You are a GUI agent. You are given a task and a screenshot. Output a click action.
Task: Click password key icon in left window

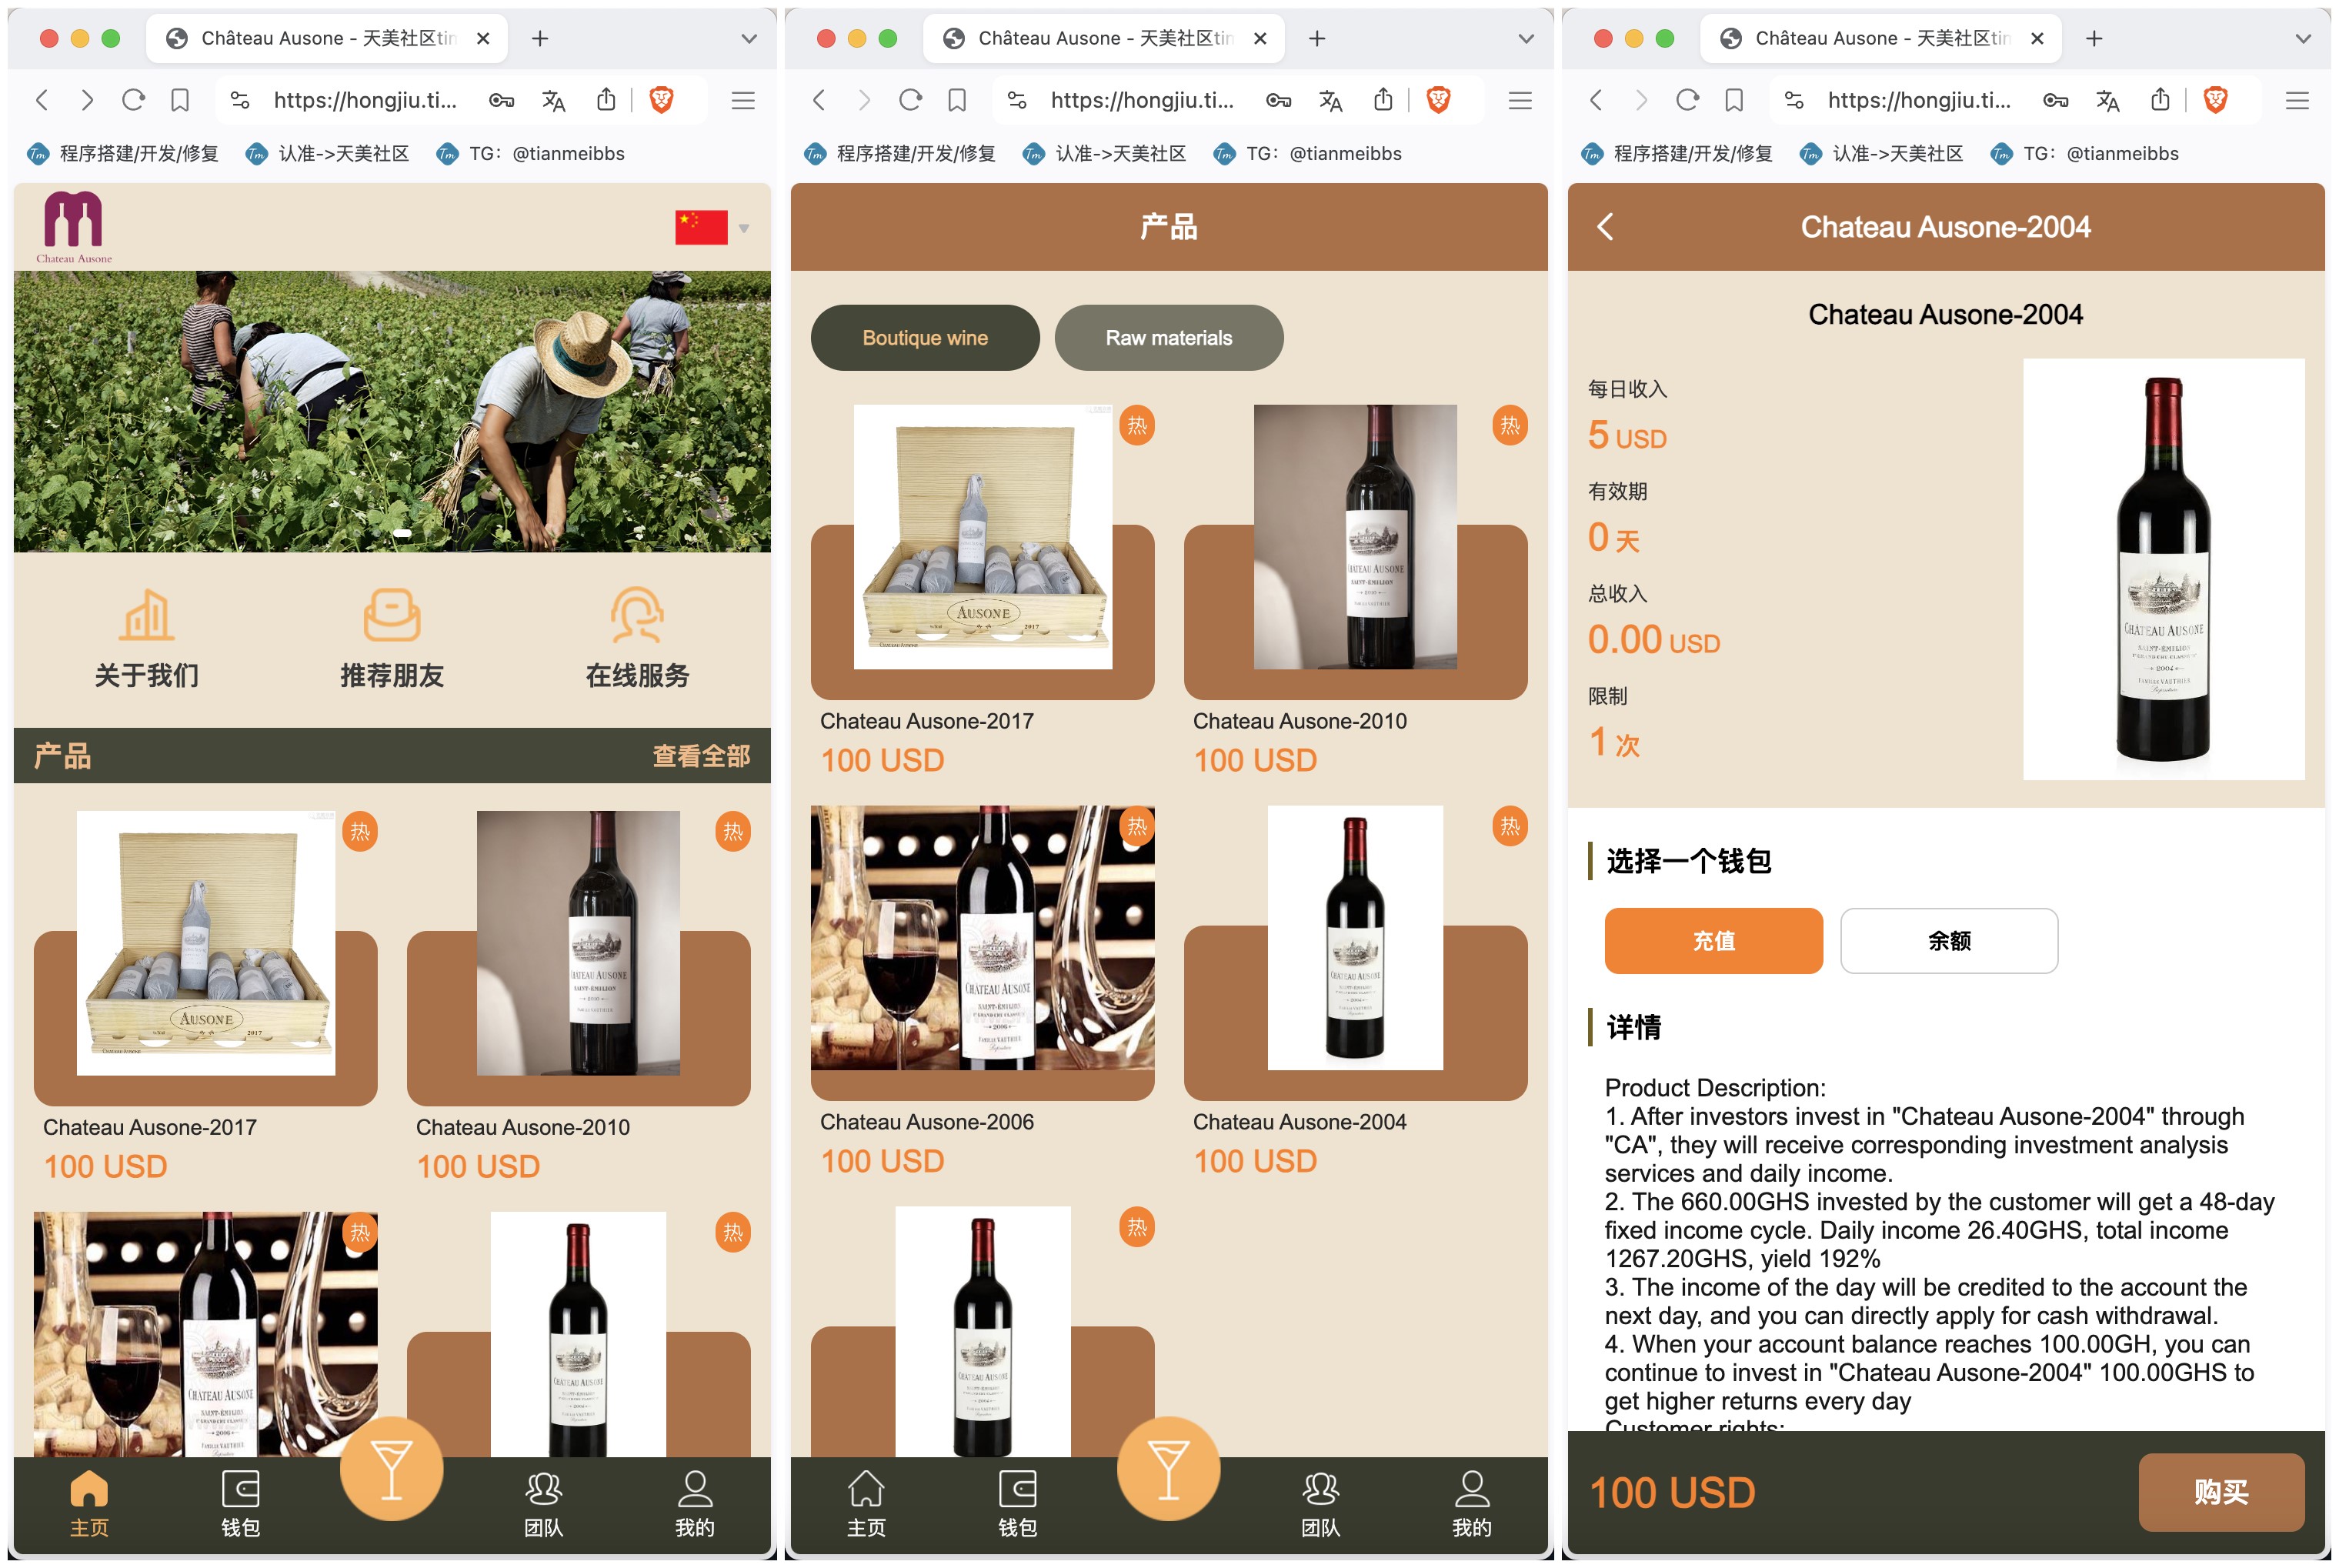[501, 100]
